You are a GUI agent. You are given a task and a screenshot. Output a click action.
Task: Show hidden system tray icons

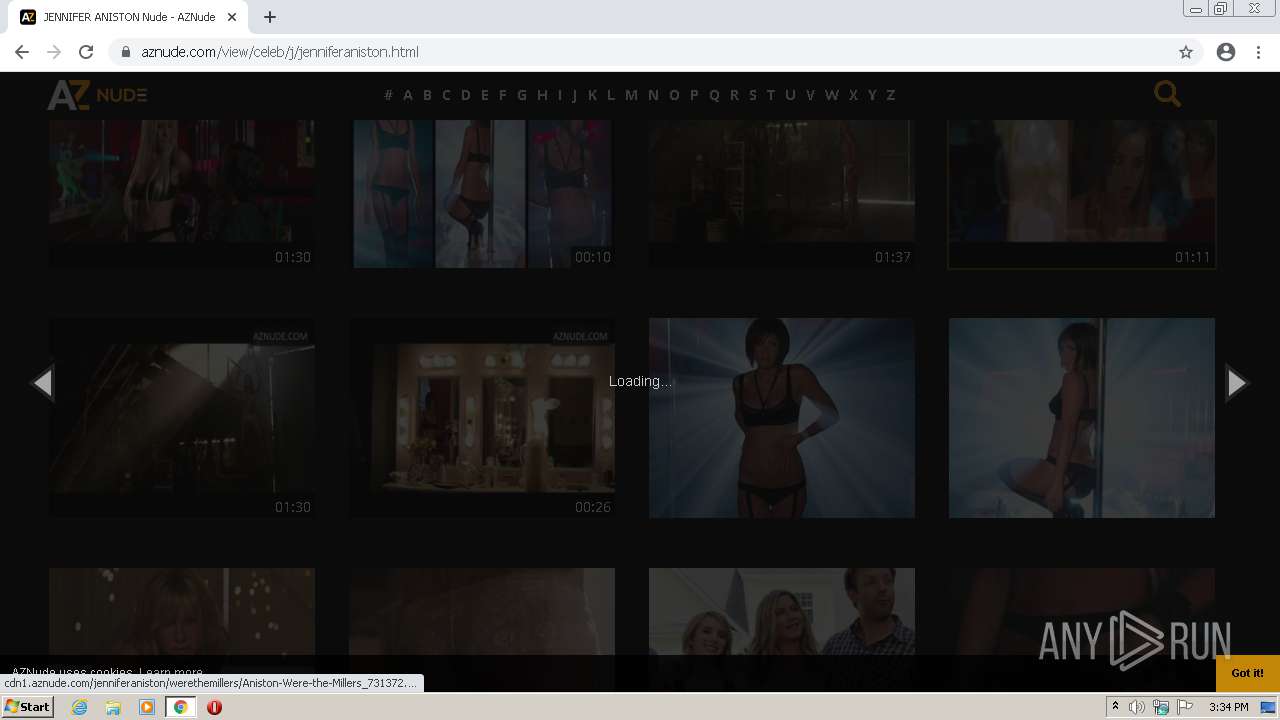(x=1115, y=707)
